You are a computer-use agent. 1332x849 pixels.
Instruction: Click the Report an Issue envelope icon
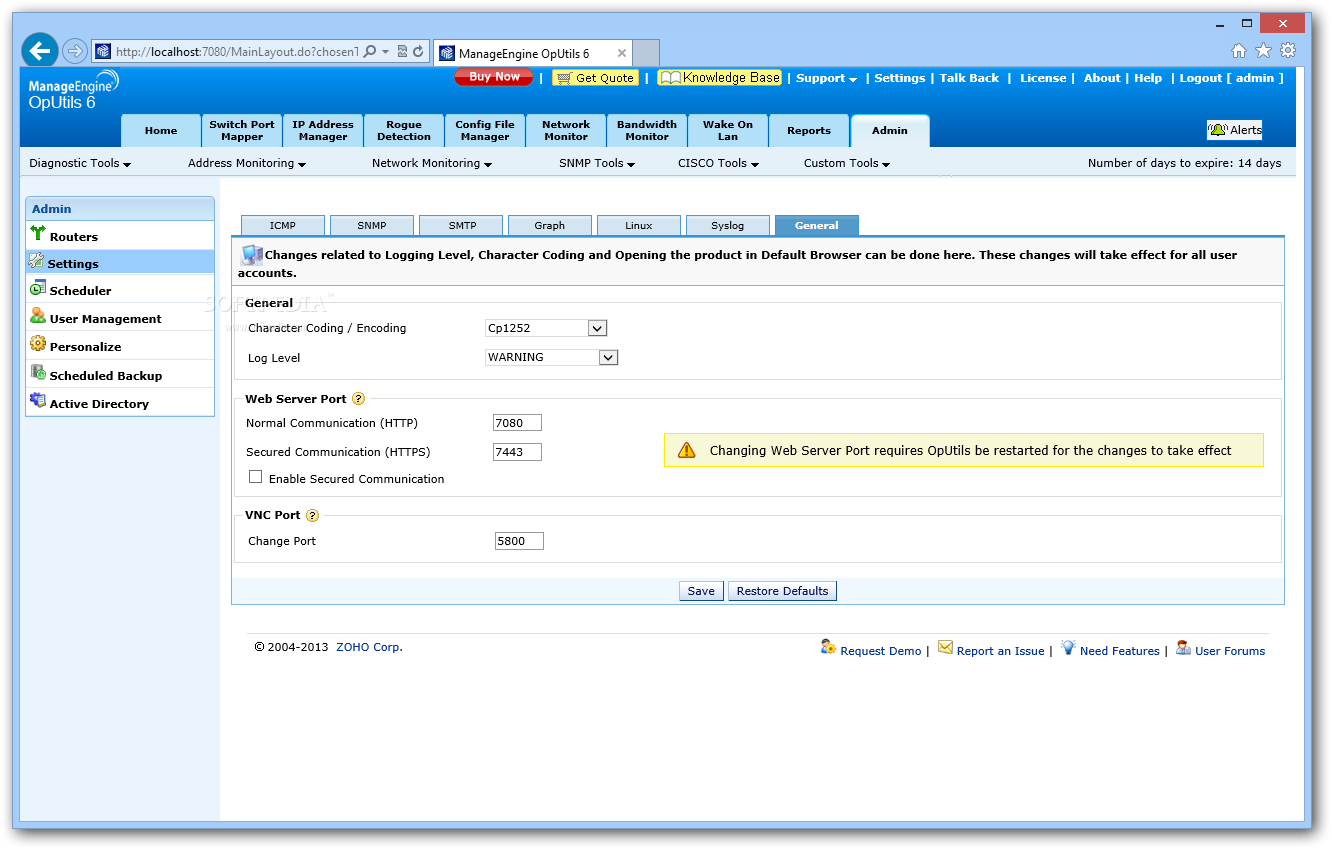(945, 648)
